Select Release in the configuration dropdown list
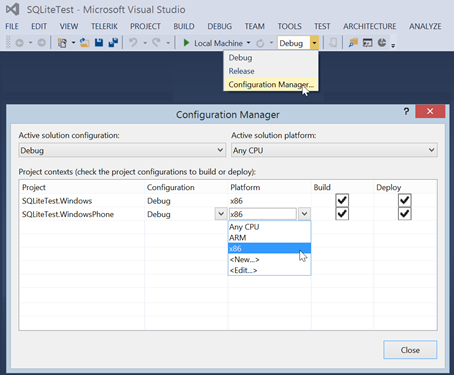 [x=271, y=71]
